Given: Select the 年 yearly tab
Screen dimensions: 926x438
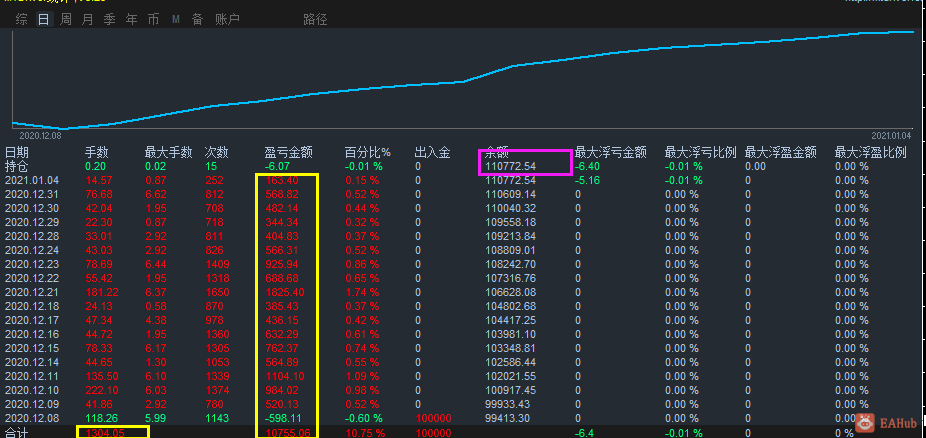Looking at the screenshot, I should point(131,19).
